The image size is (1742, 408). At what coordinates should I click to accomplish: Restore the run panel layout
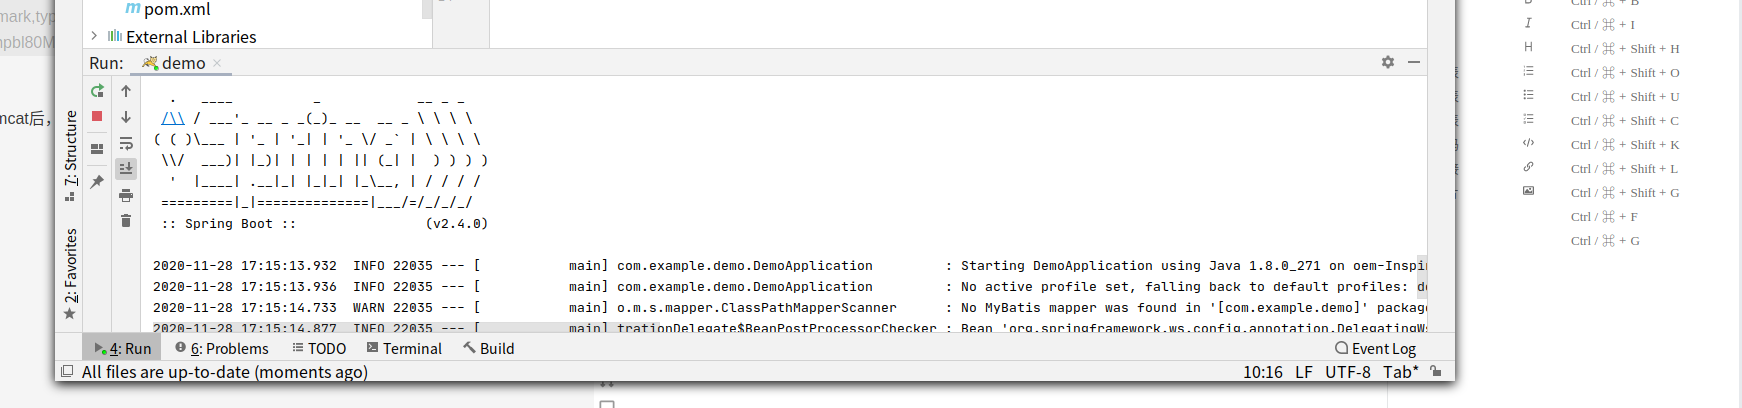(x=97, y=149)
